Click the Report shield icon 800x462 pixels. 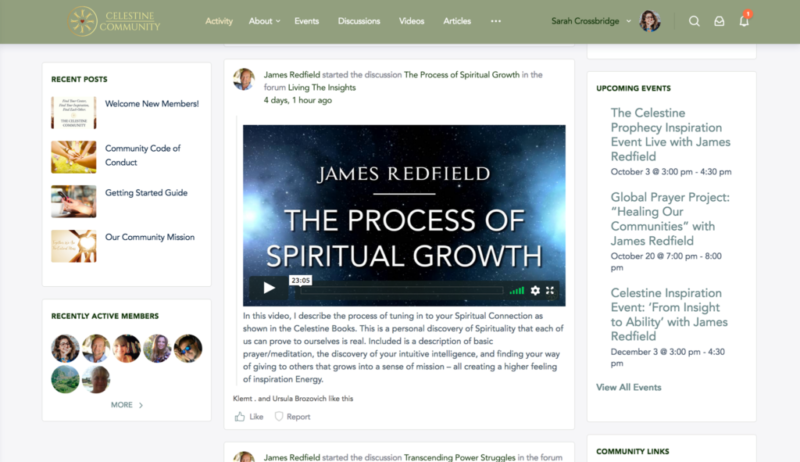pos(279,417)
